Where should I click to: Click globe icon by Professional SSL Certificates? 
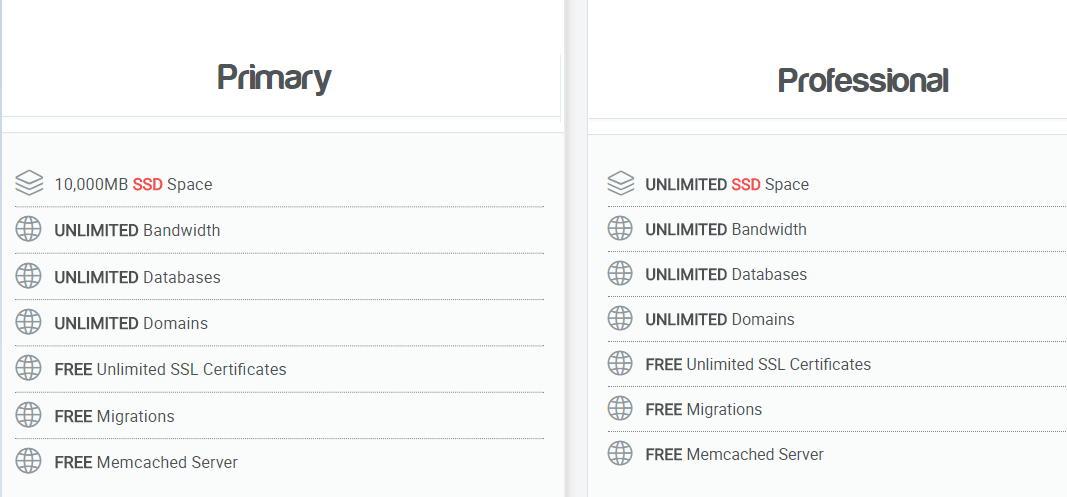(621, 363)
